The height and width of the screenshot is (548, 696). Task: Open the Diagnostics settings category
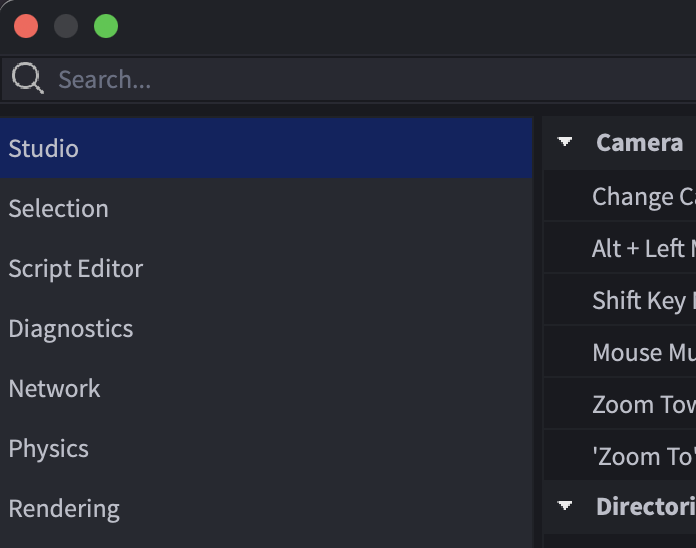[266, 328]
